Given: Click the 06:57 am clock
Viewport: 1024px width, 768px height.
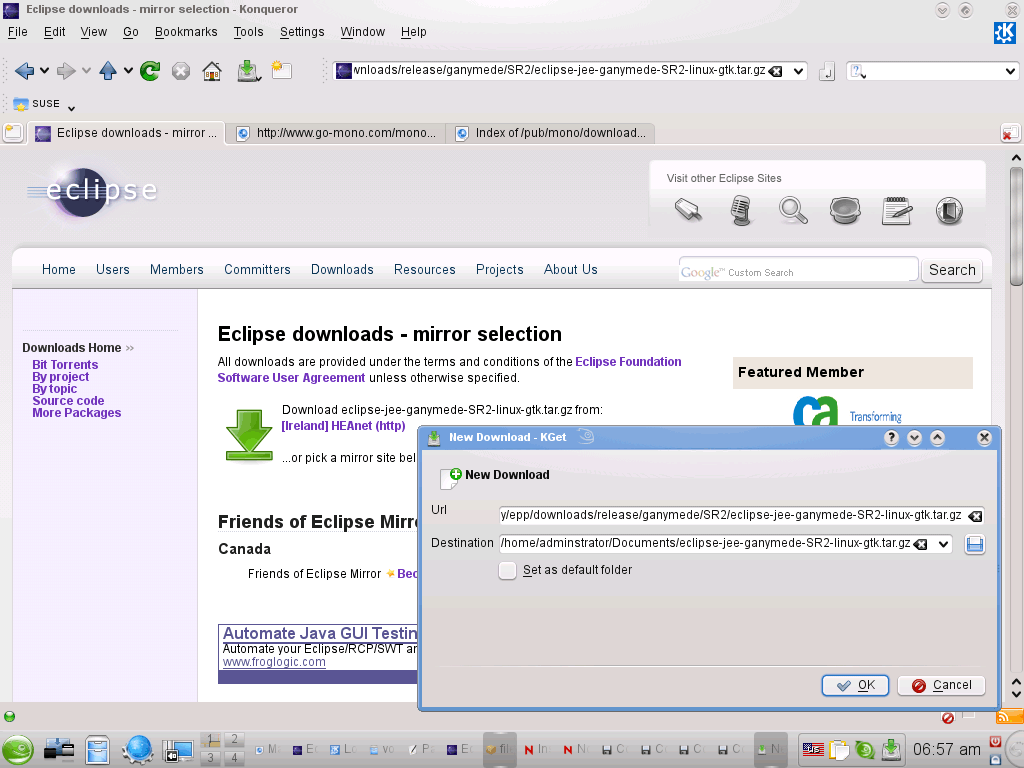Looking at the screenshot, I should click(946, 749).
